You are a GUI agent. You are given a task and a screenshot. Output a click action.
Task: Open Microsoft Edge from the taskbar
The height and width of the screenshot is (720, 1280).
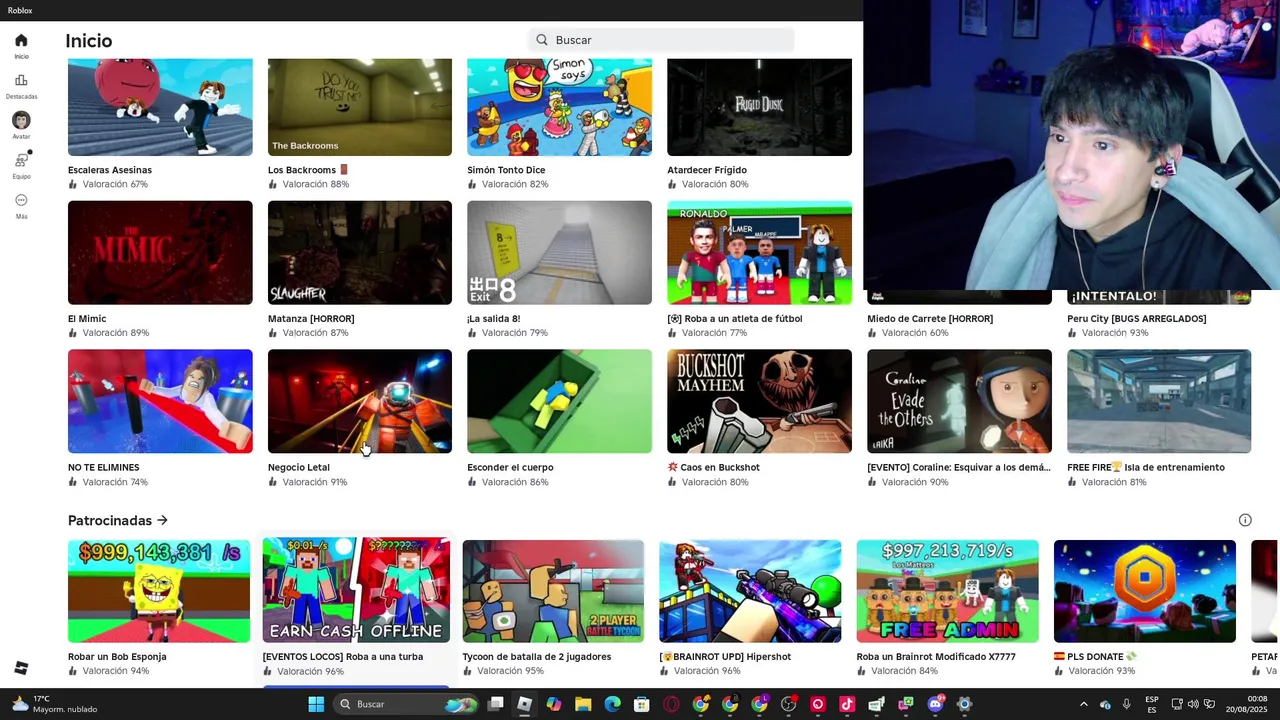612,704
